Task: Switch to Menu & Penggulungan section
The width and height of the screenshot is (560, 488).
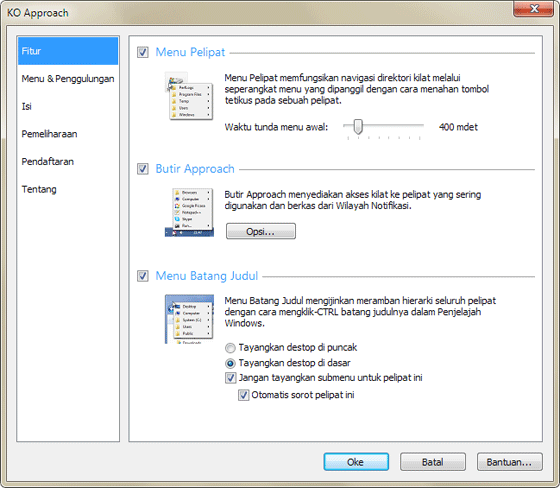Action: [x=68, y=79]
